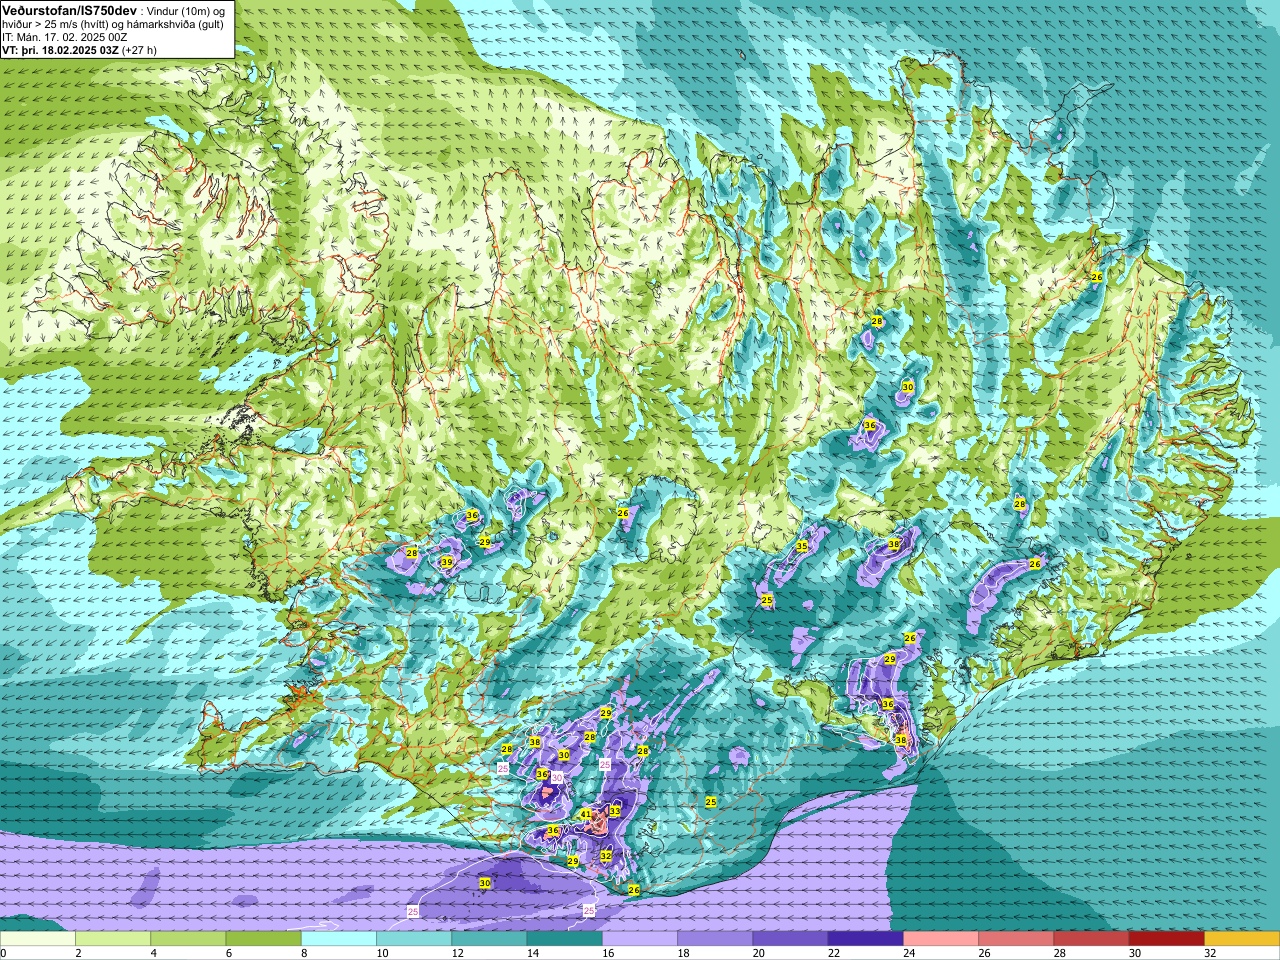Click the 20–22 m/s violet legend swatch
1280x960 pixels.
790,939
